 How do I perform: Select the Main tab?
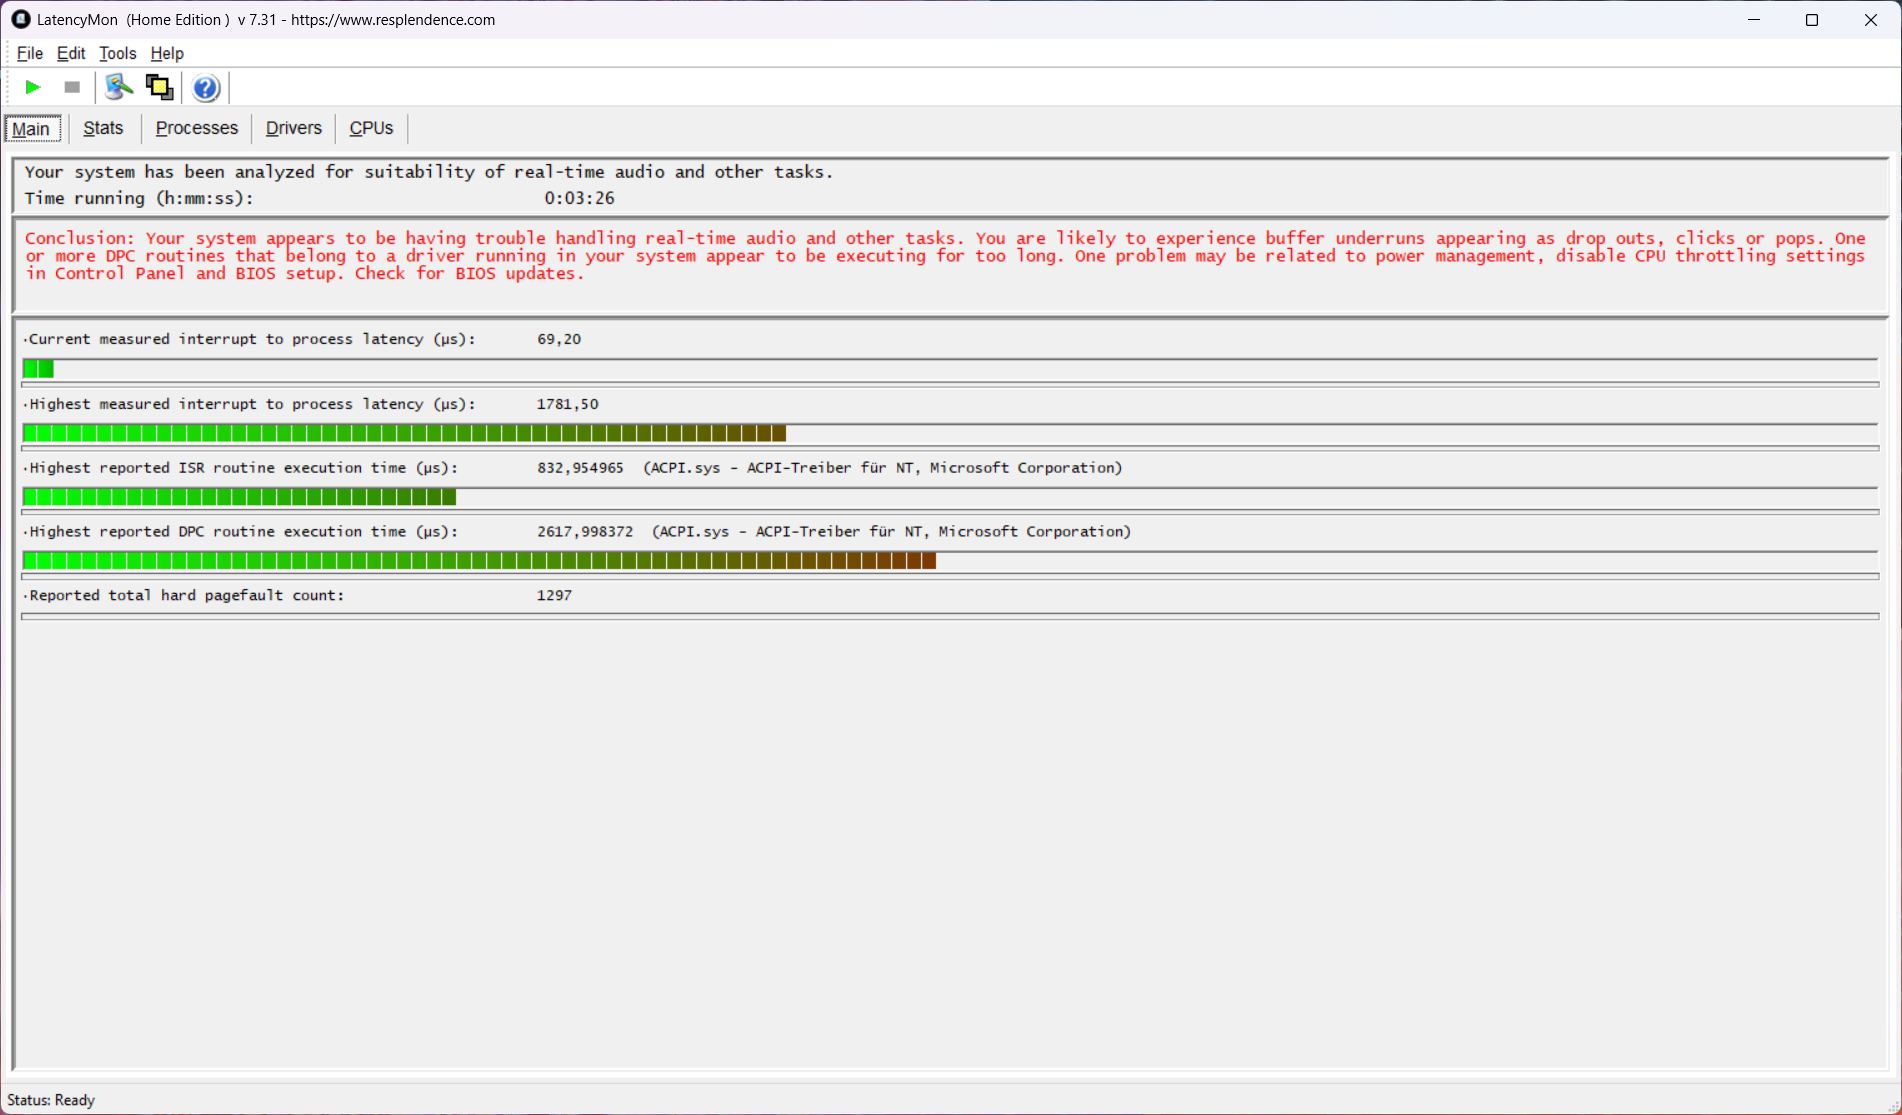point(31,128)
